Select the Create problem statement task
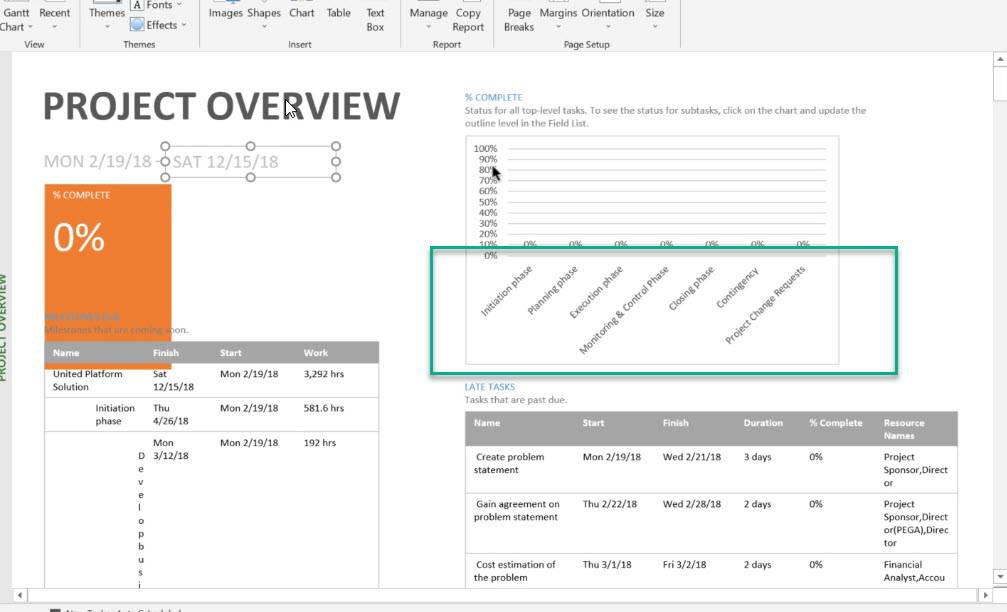 point(509,463)
